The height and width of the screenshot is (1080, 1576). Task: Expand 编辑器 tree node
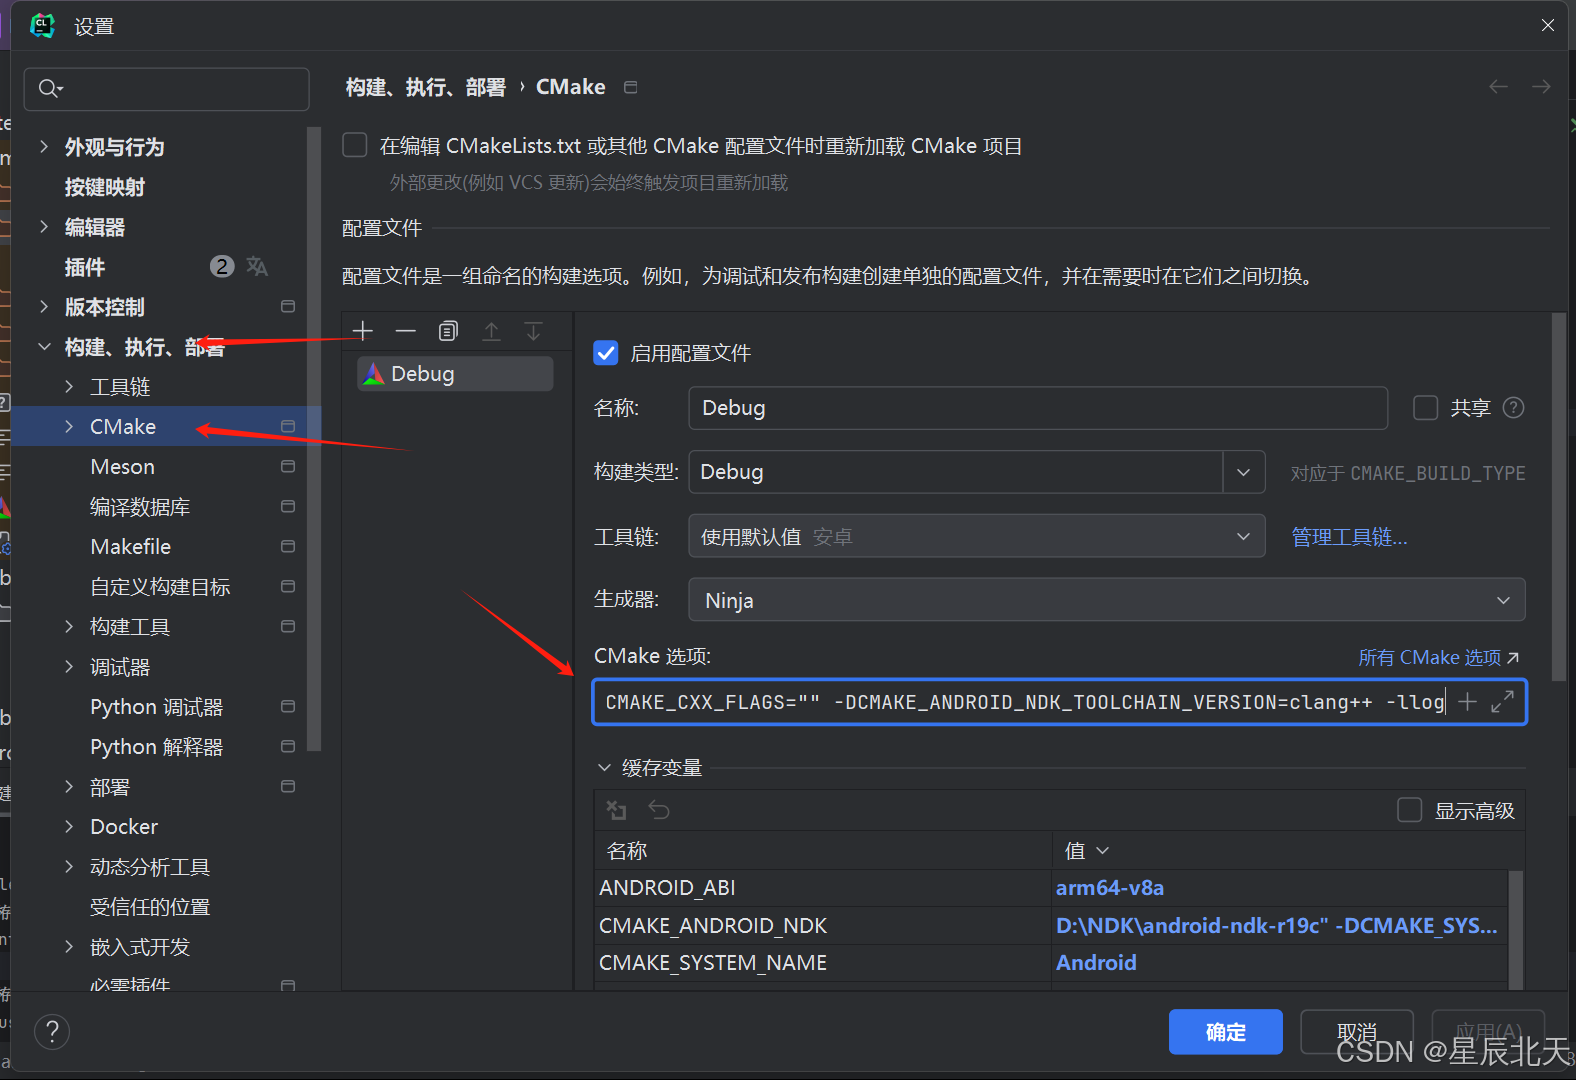coord(43,226)
